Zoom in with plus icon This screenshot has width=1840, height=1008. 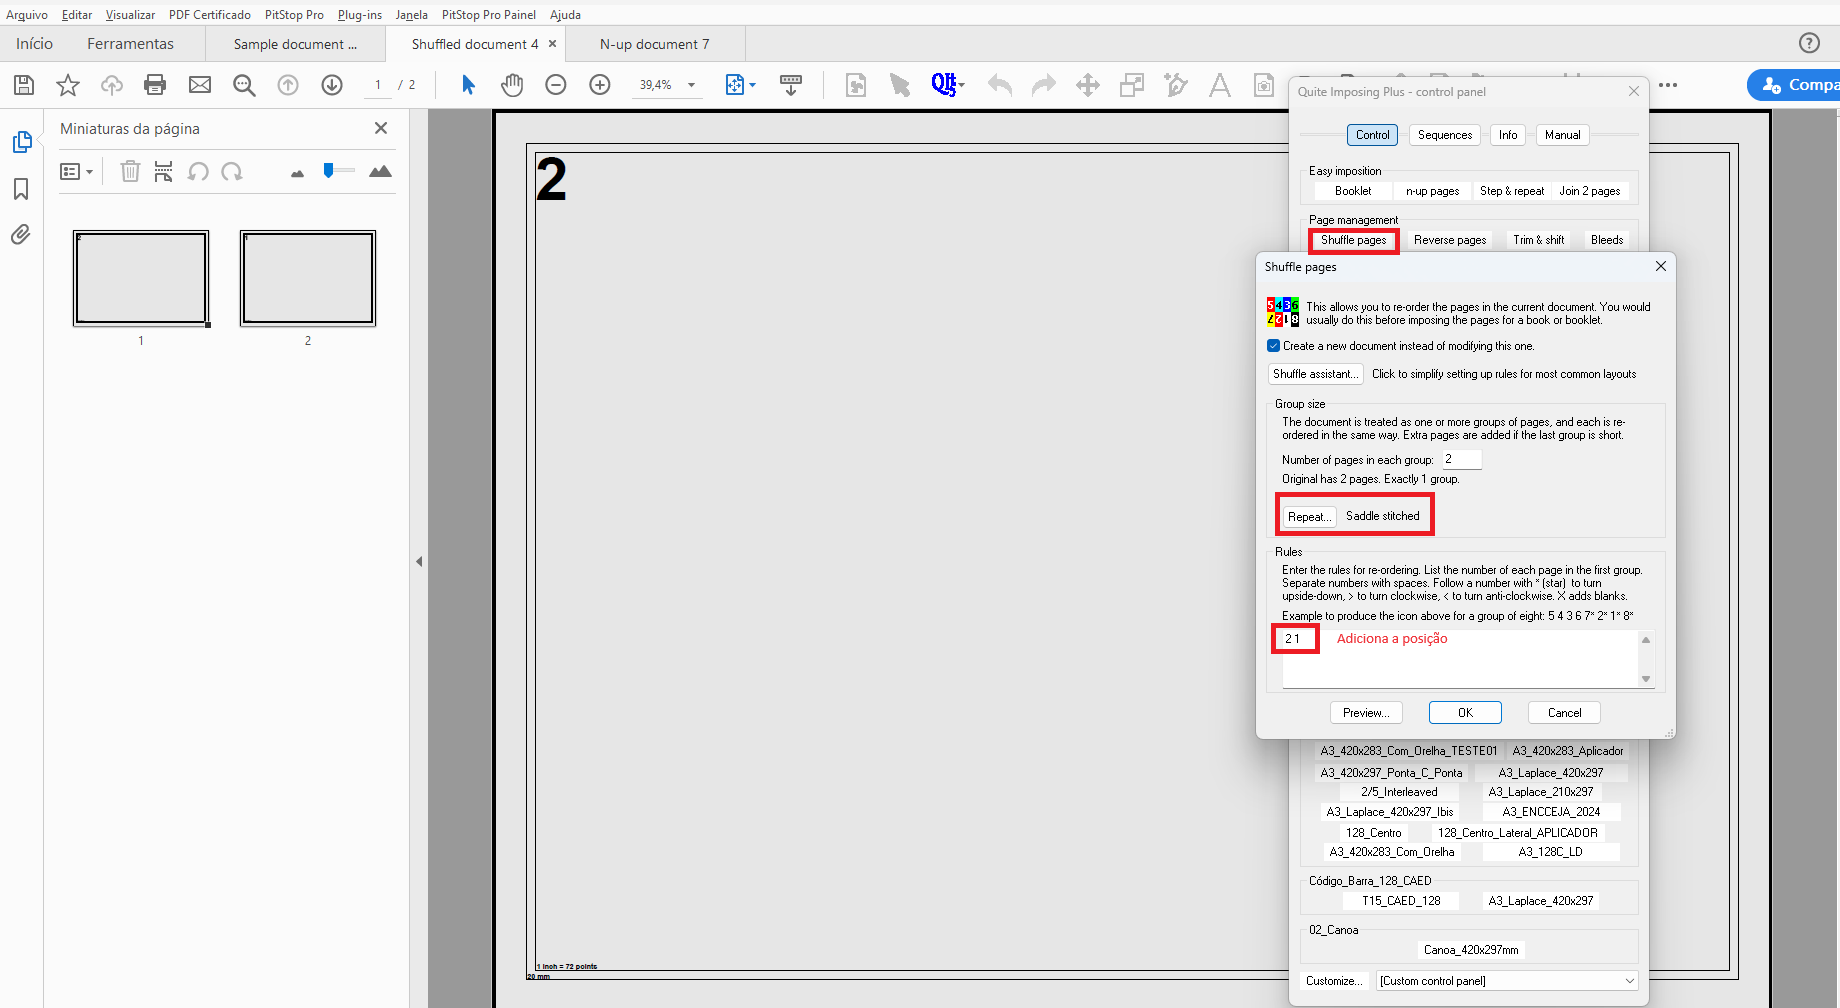coord(600,85)
